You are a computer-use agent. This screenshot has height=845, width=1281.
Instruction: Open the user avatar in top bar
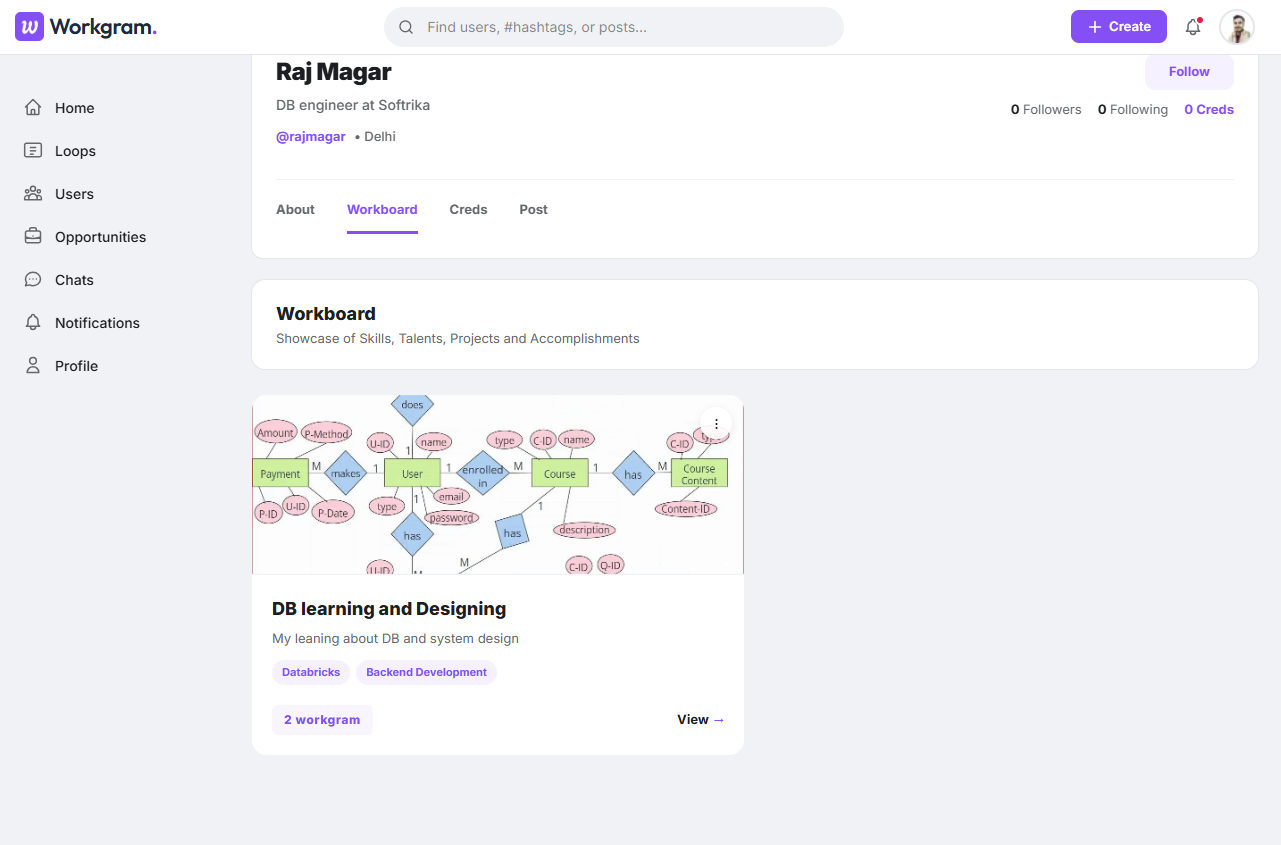[x=1237, y=27]
